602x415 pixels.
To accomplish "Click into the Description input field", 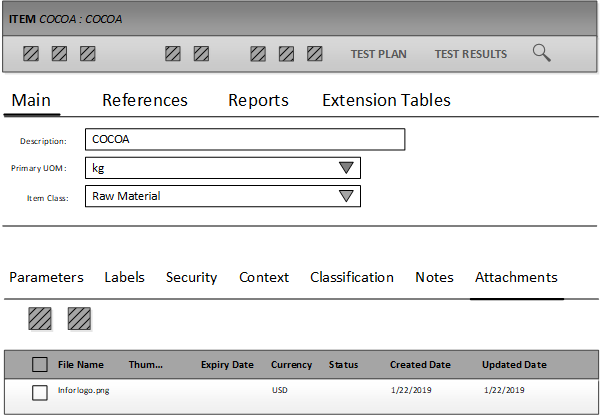I will tap(244, 140).
